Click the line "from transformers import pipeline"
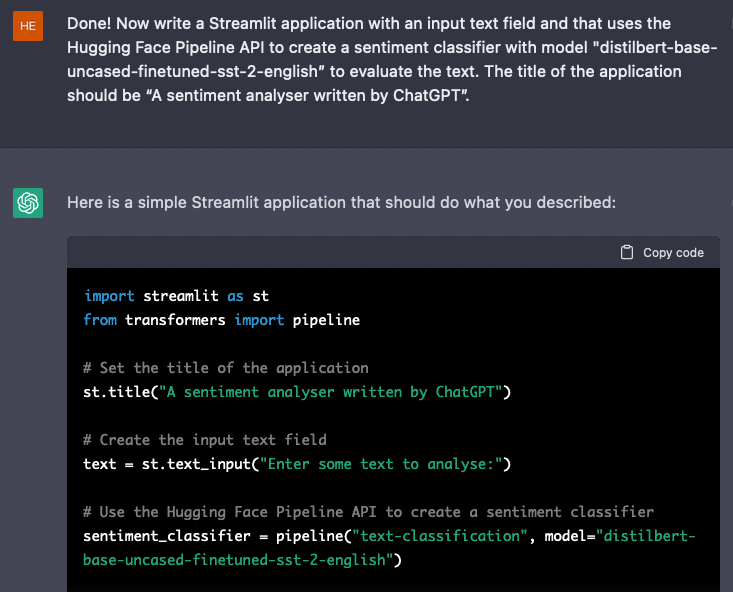The image size is (733, 592). click(x=221, y=320)
